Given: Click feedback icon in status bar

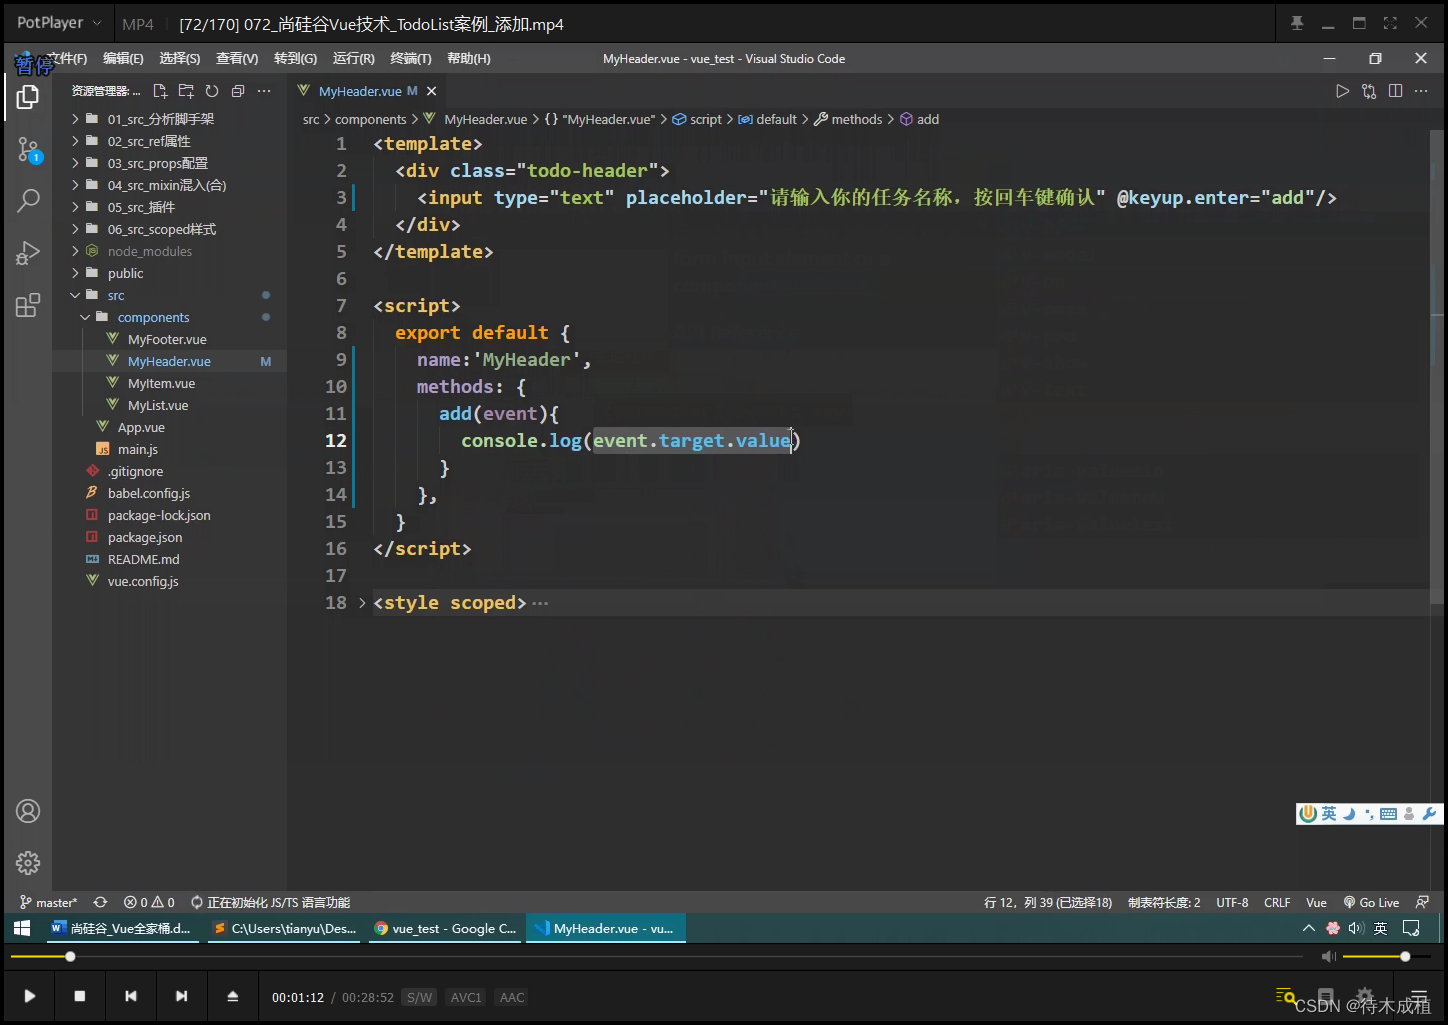Looking at the screenshot, I should coord(1422,902).
